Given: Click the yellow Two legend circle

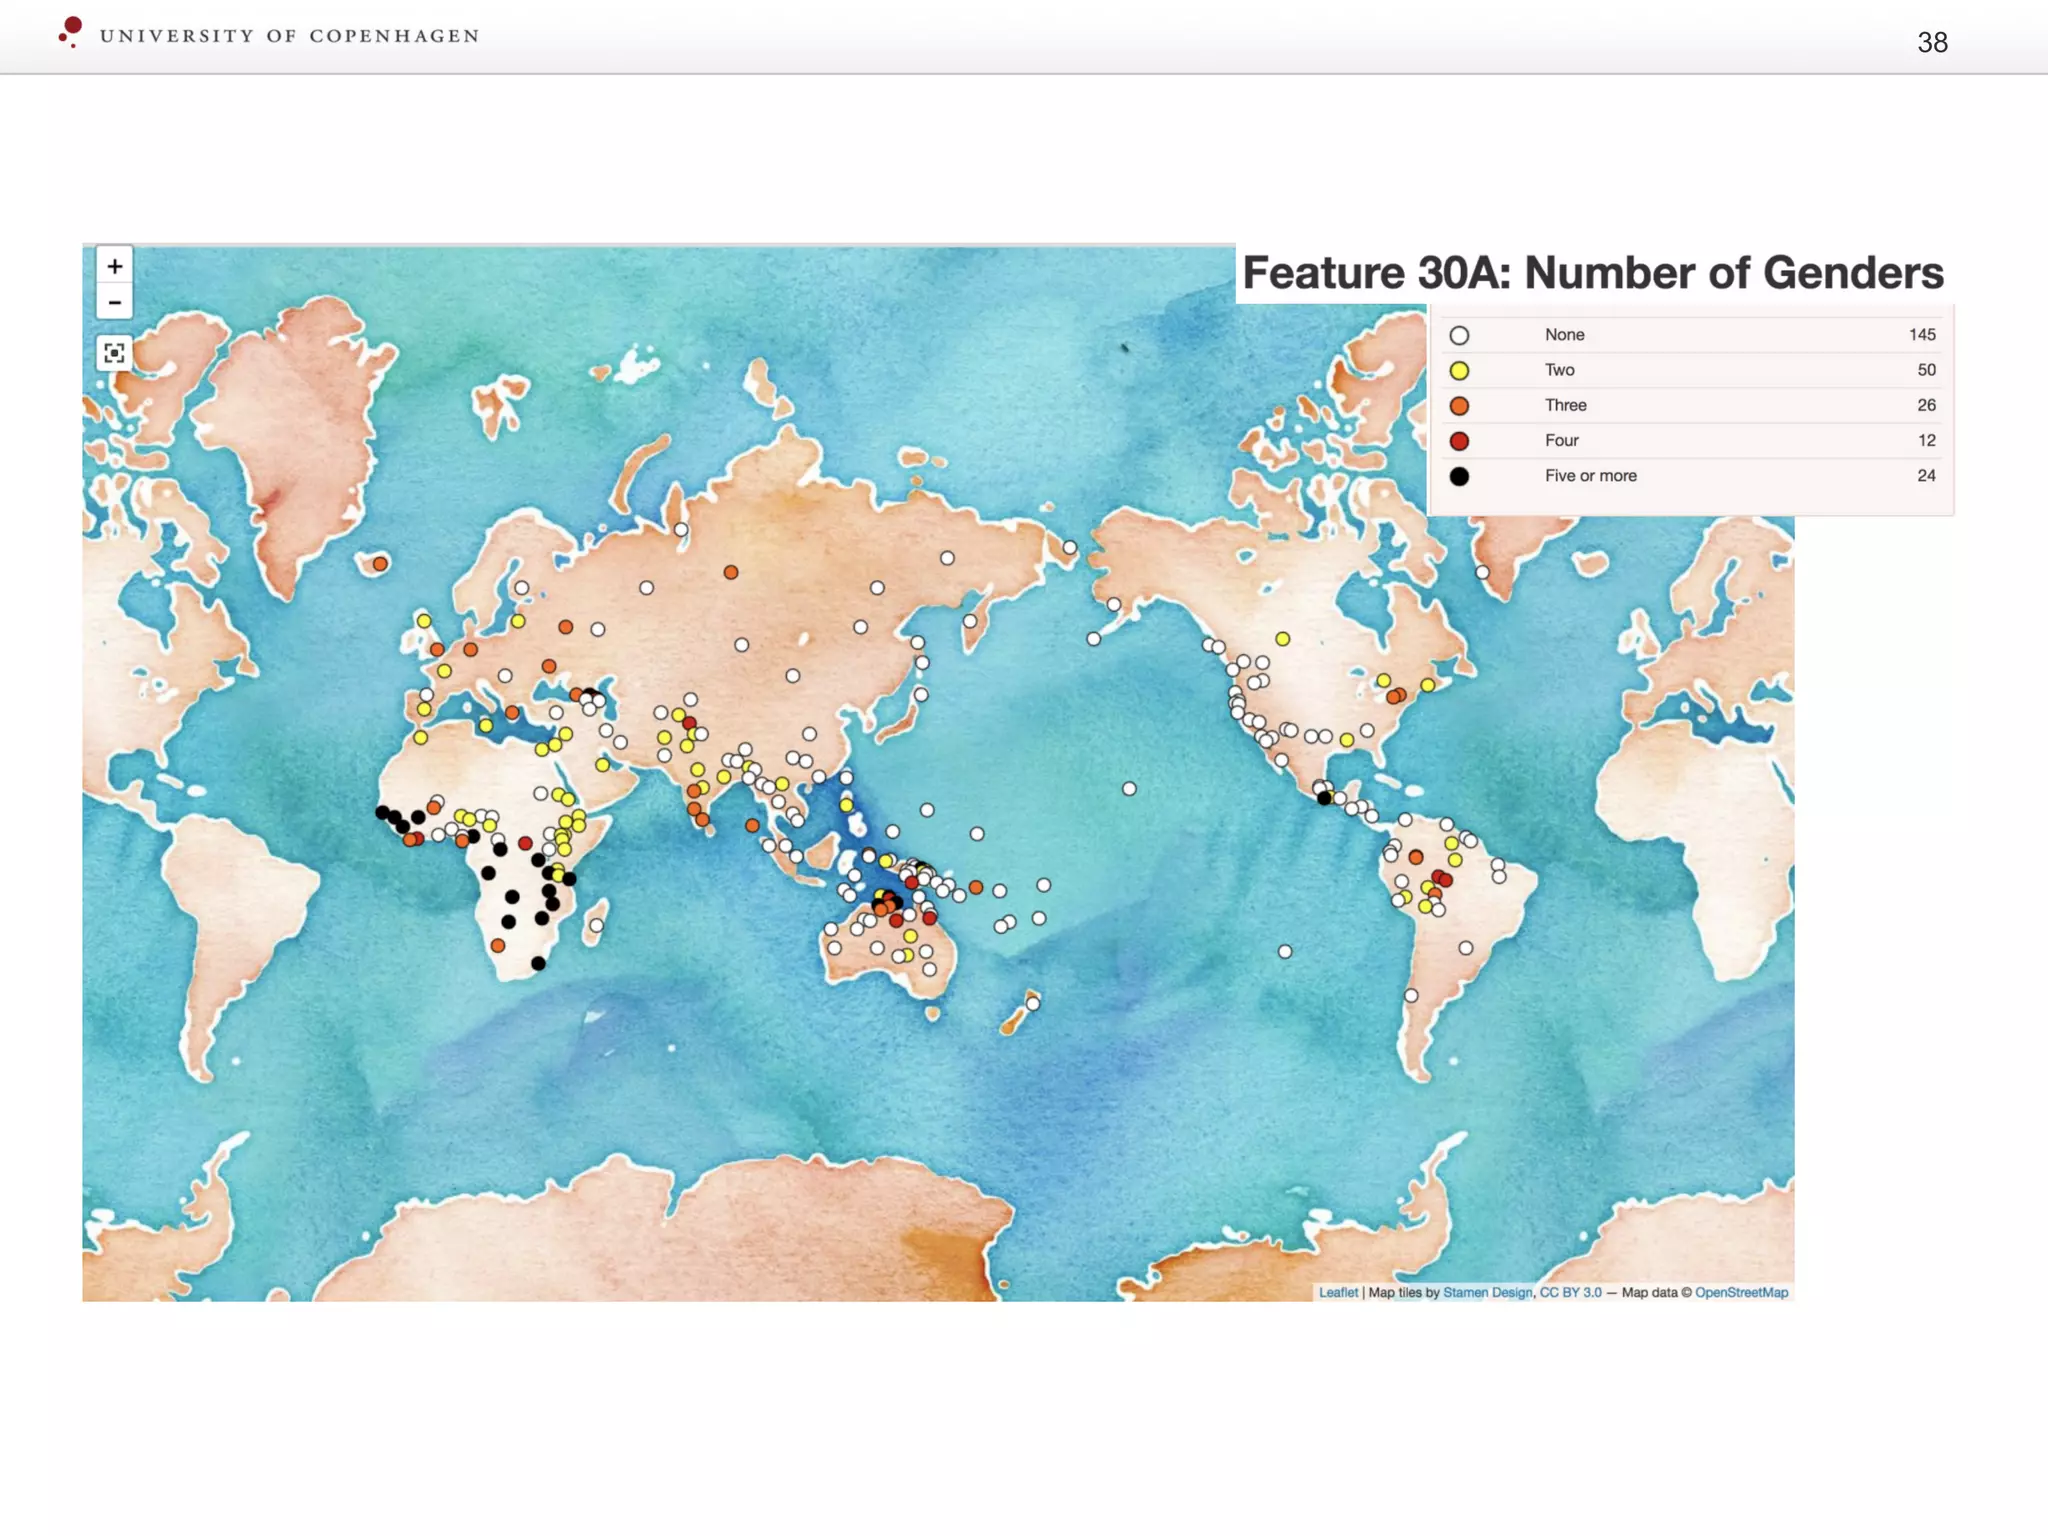Looking at the screenshot, I should pyautogui.click(x=1459, y=371).
